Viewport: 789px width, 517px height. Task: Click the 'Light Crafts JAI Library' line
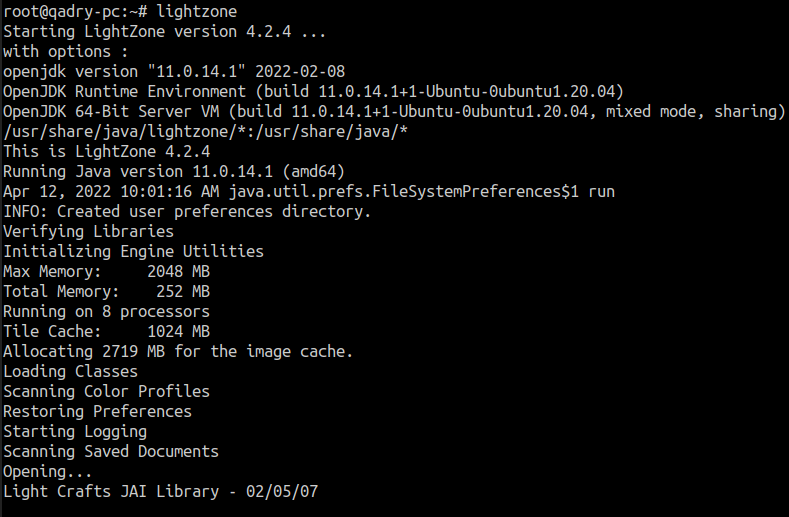[x=161, y=491]
